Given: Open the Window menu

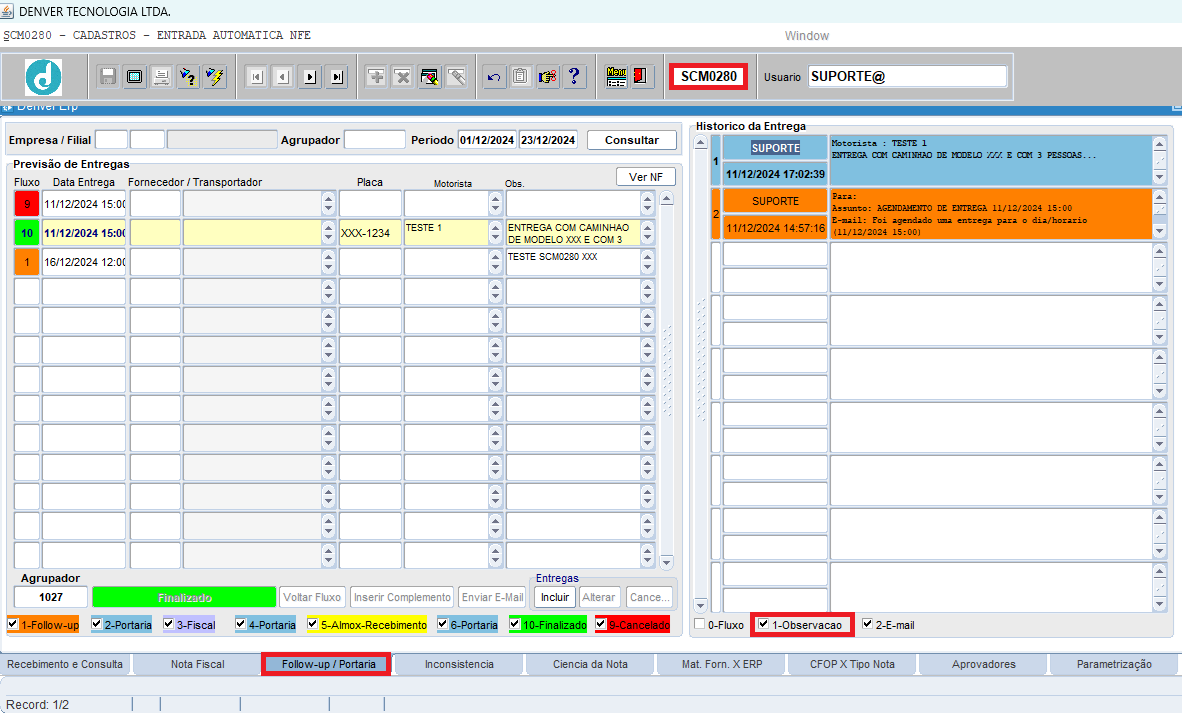Looking at the screenshot, I should coord(807,35).
